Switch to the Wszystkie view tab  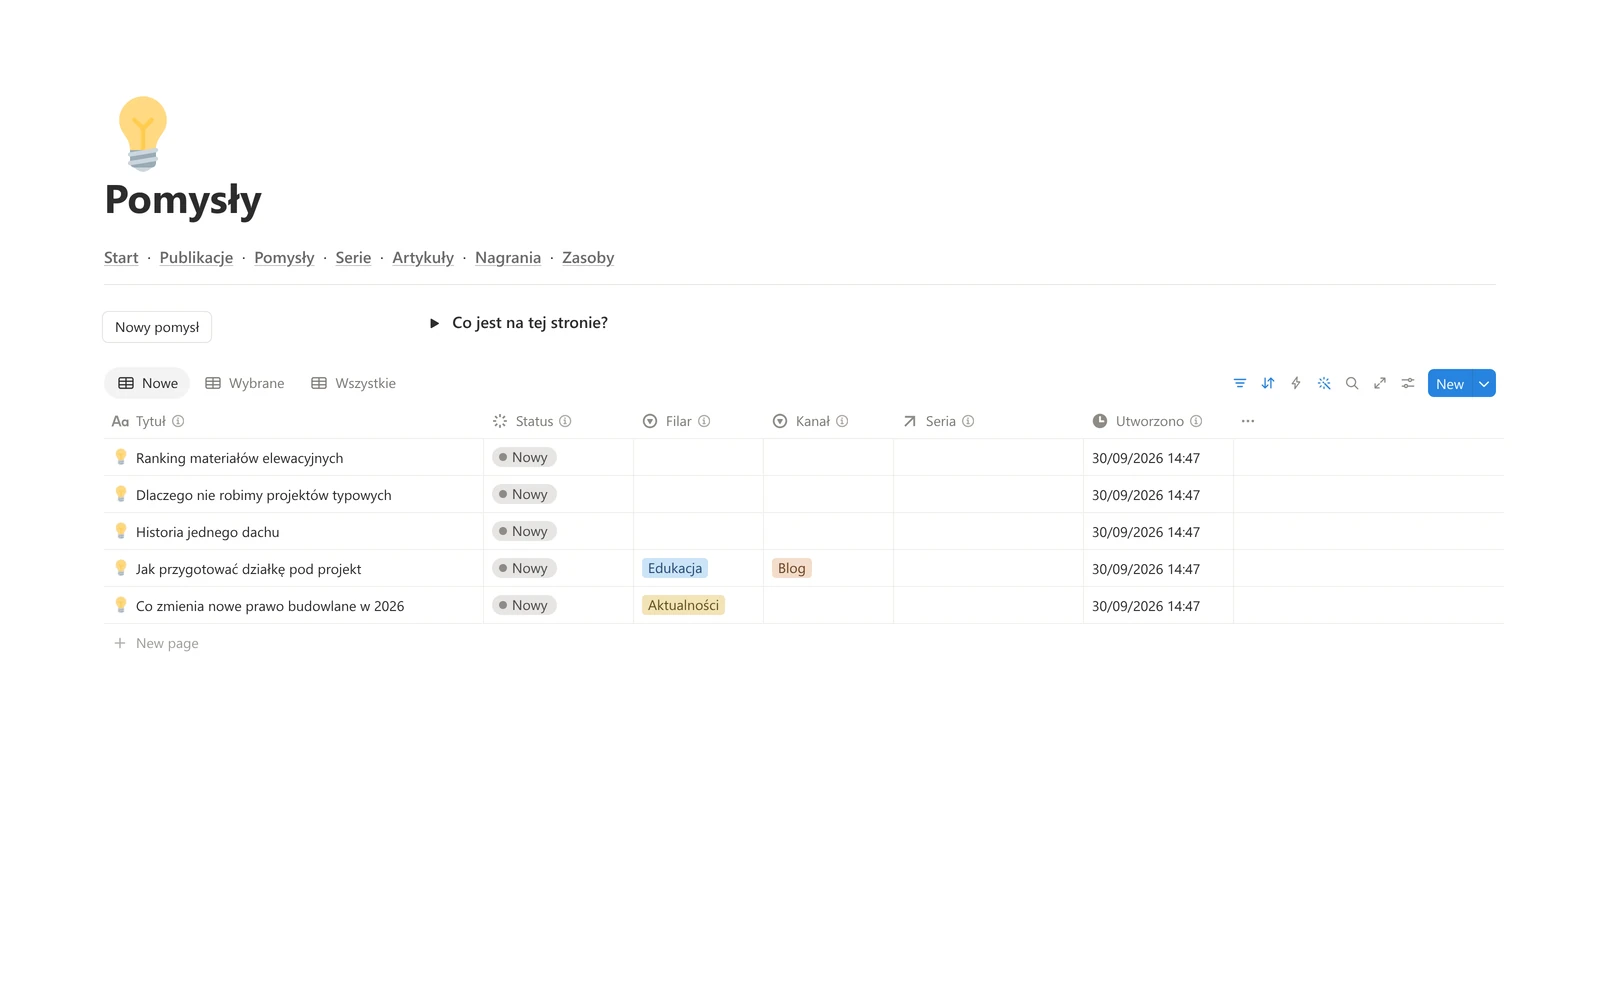pos(354,383)
